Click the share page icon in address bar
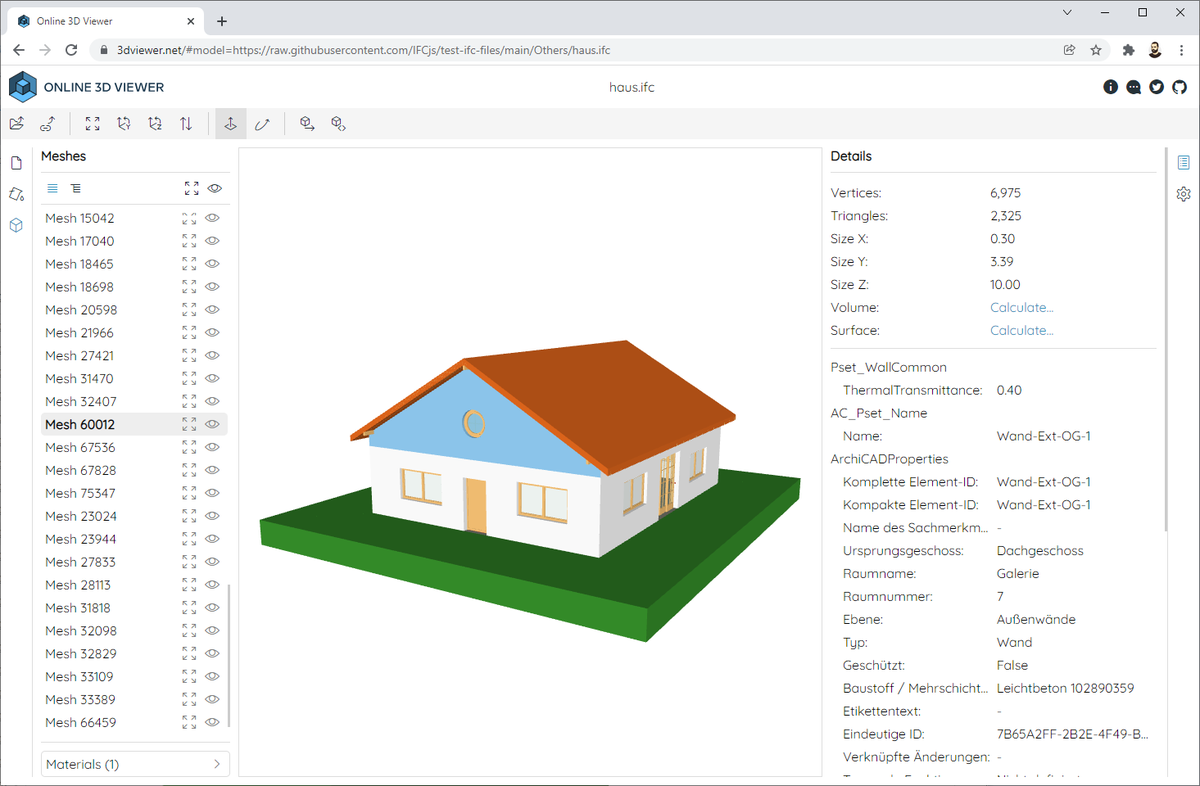This screenshot has height=786, width=1200. (1069, 49)
